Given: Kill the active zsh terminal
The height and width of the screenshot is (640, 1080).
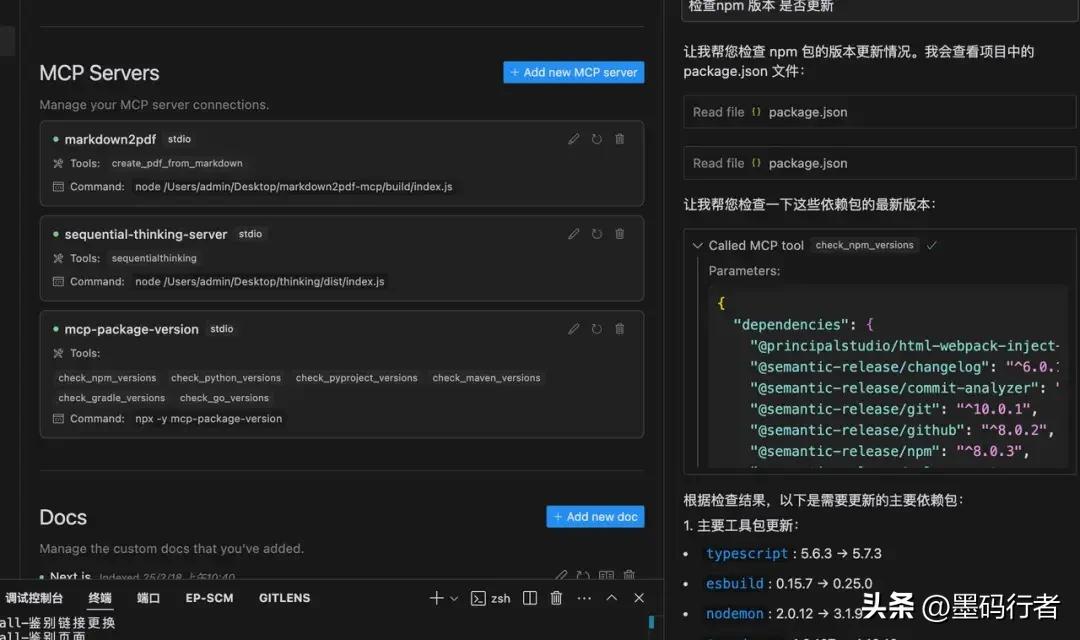Looking at the screenshot, I should pyautogui.click(x=556, y=597).
